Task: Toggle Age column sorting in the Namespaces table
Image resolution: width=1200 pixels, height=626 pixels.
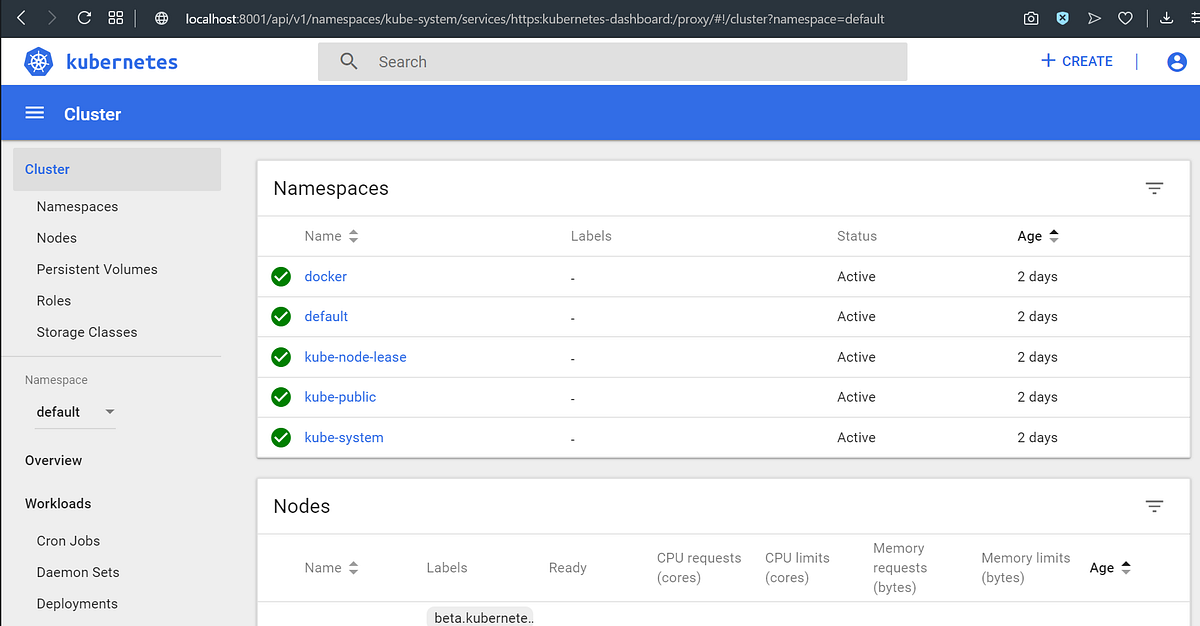Action: point(1053,236)
